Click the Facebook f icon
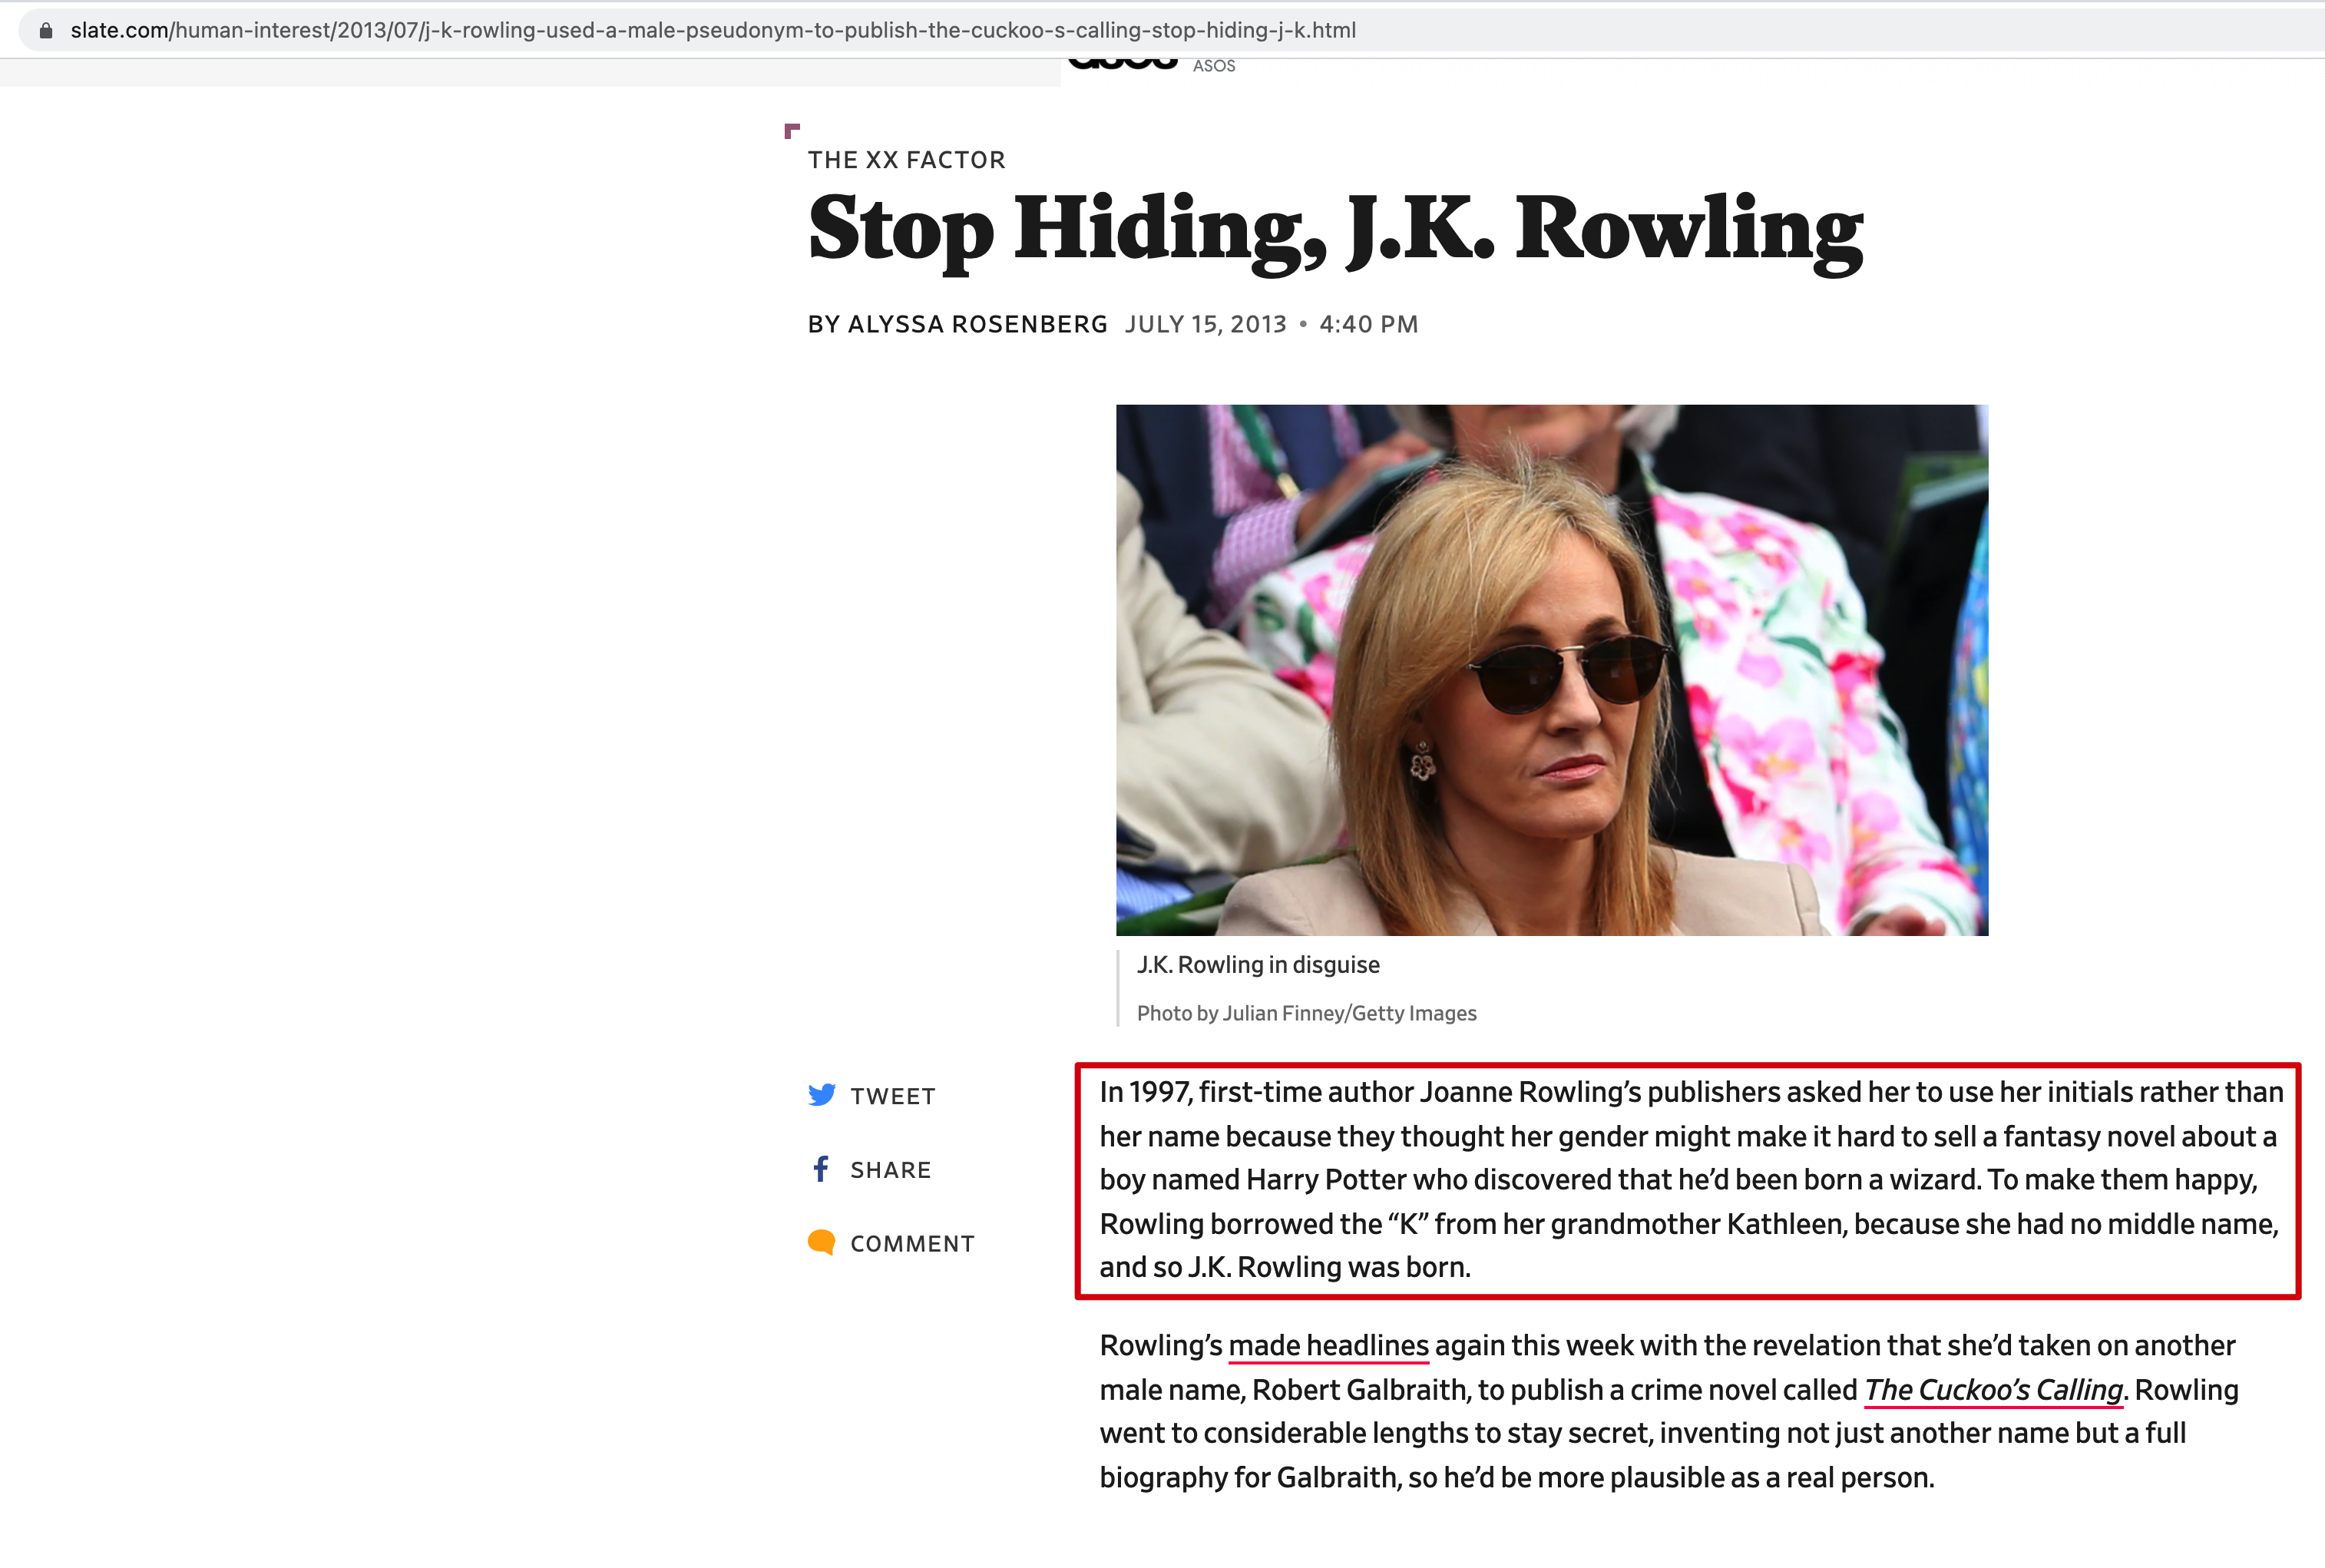 pyautogui.click(x=821, y=1169)
